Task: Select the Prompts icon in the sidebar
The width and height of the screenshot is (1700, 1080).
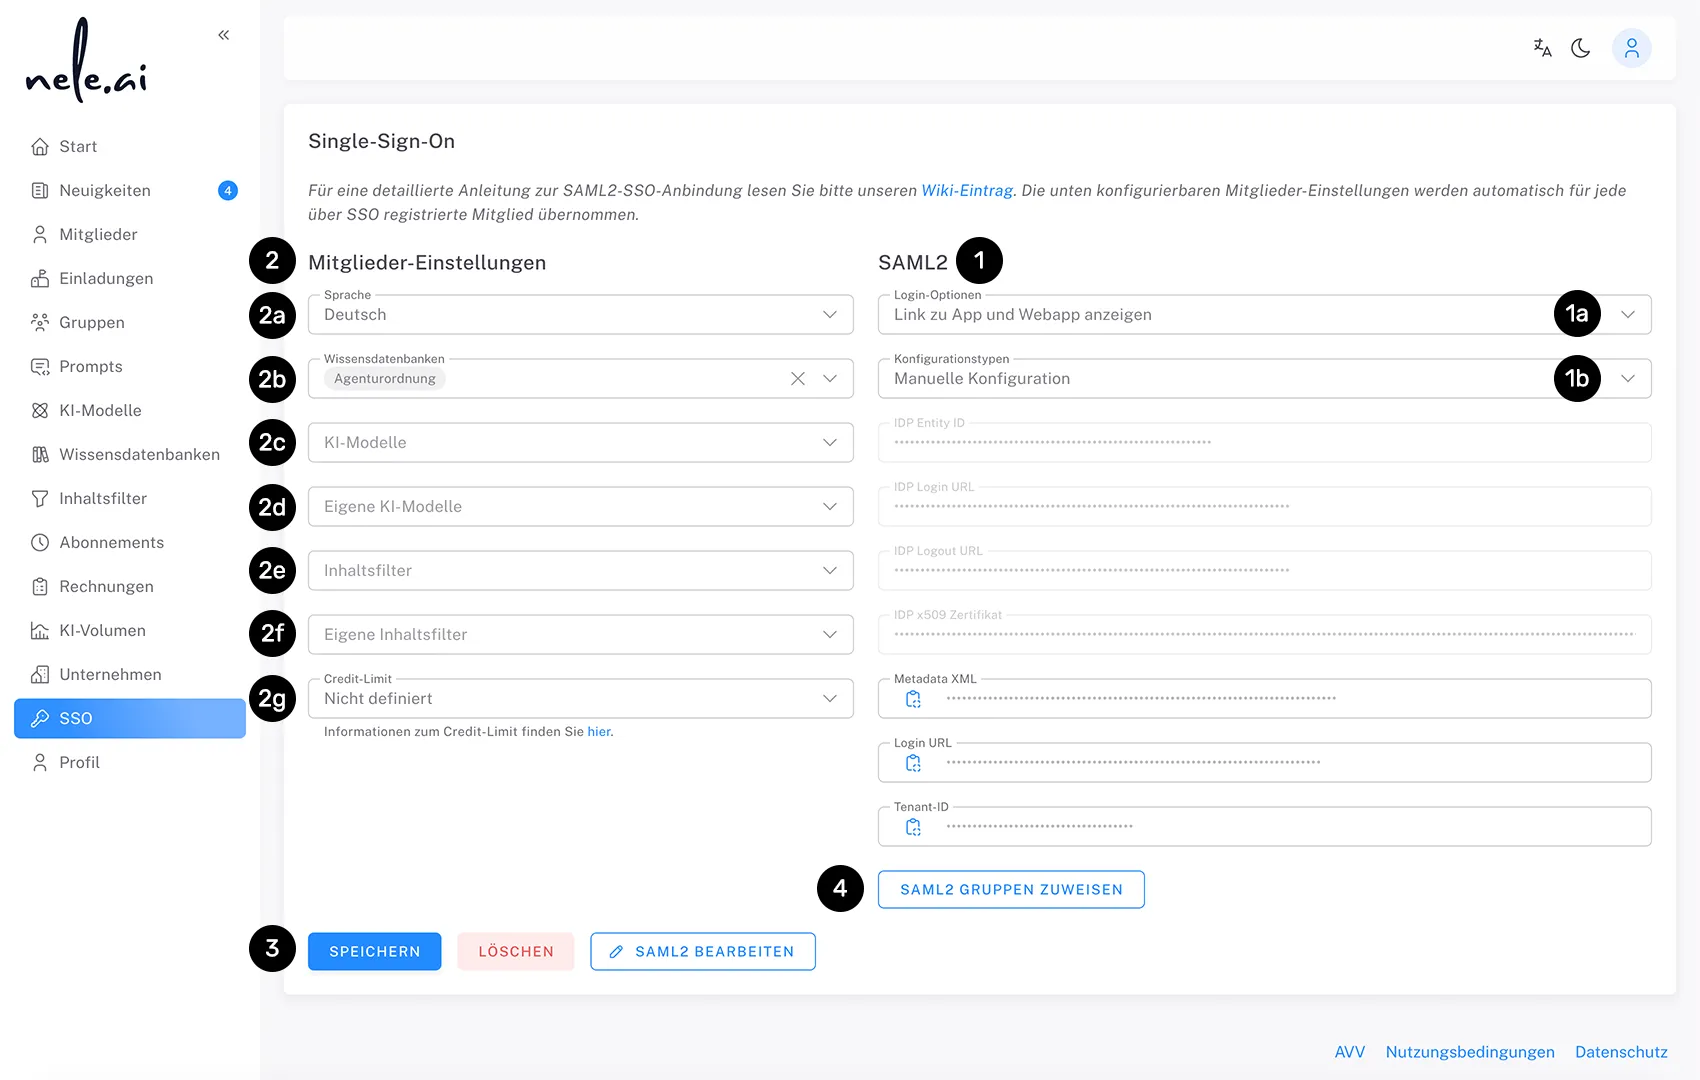Action: (40, 366)
